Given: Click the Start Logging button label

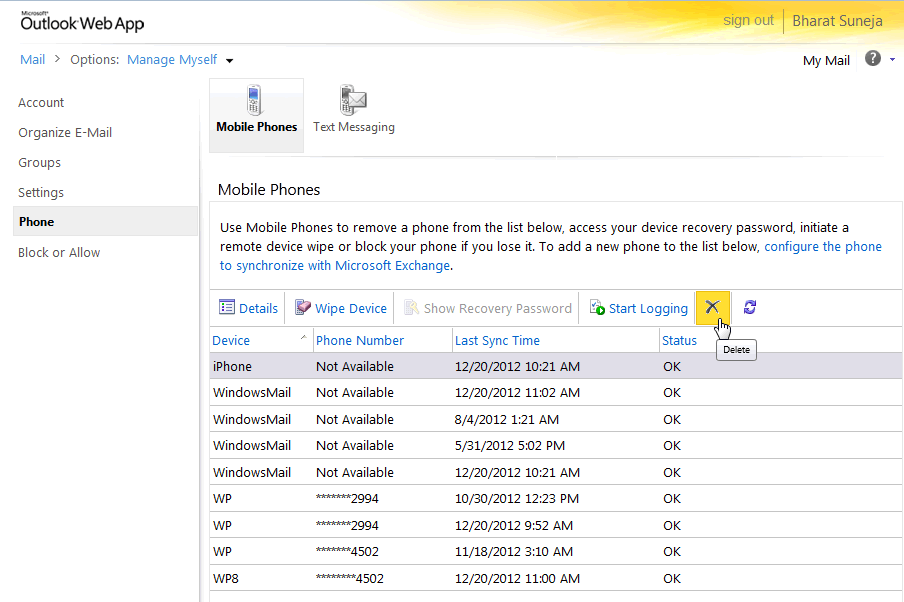Looking at the screenshot, I should tap(648, 308).
